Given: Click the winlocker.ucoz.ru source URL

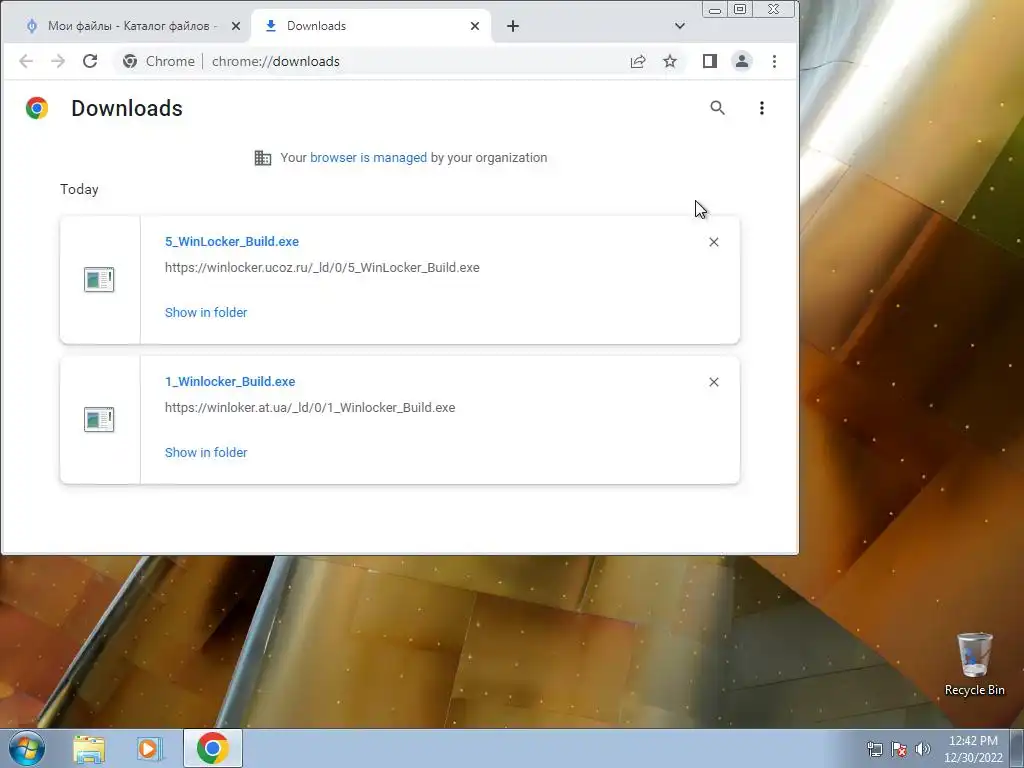Looking at the screenshot, I should [322, 268].
